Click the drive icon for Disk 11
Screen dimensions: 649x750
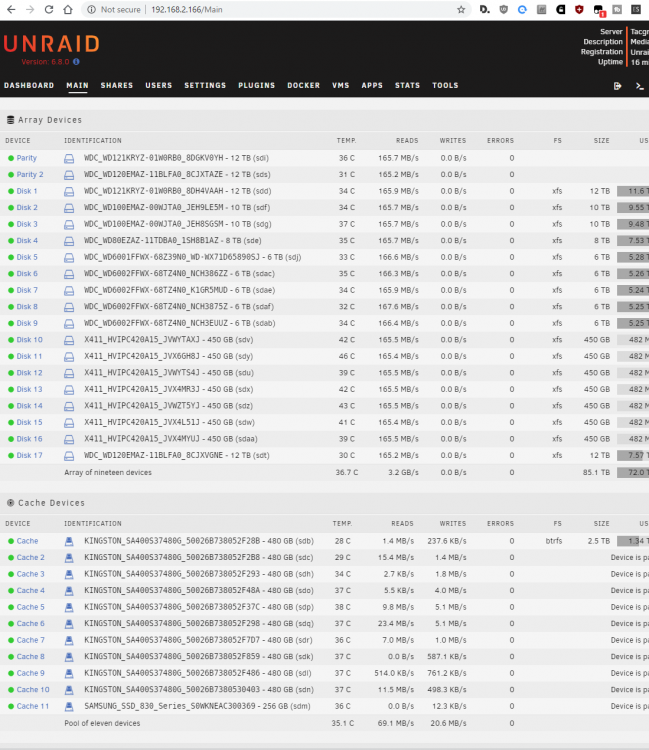click(x=69, y=356)
